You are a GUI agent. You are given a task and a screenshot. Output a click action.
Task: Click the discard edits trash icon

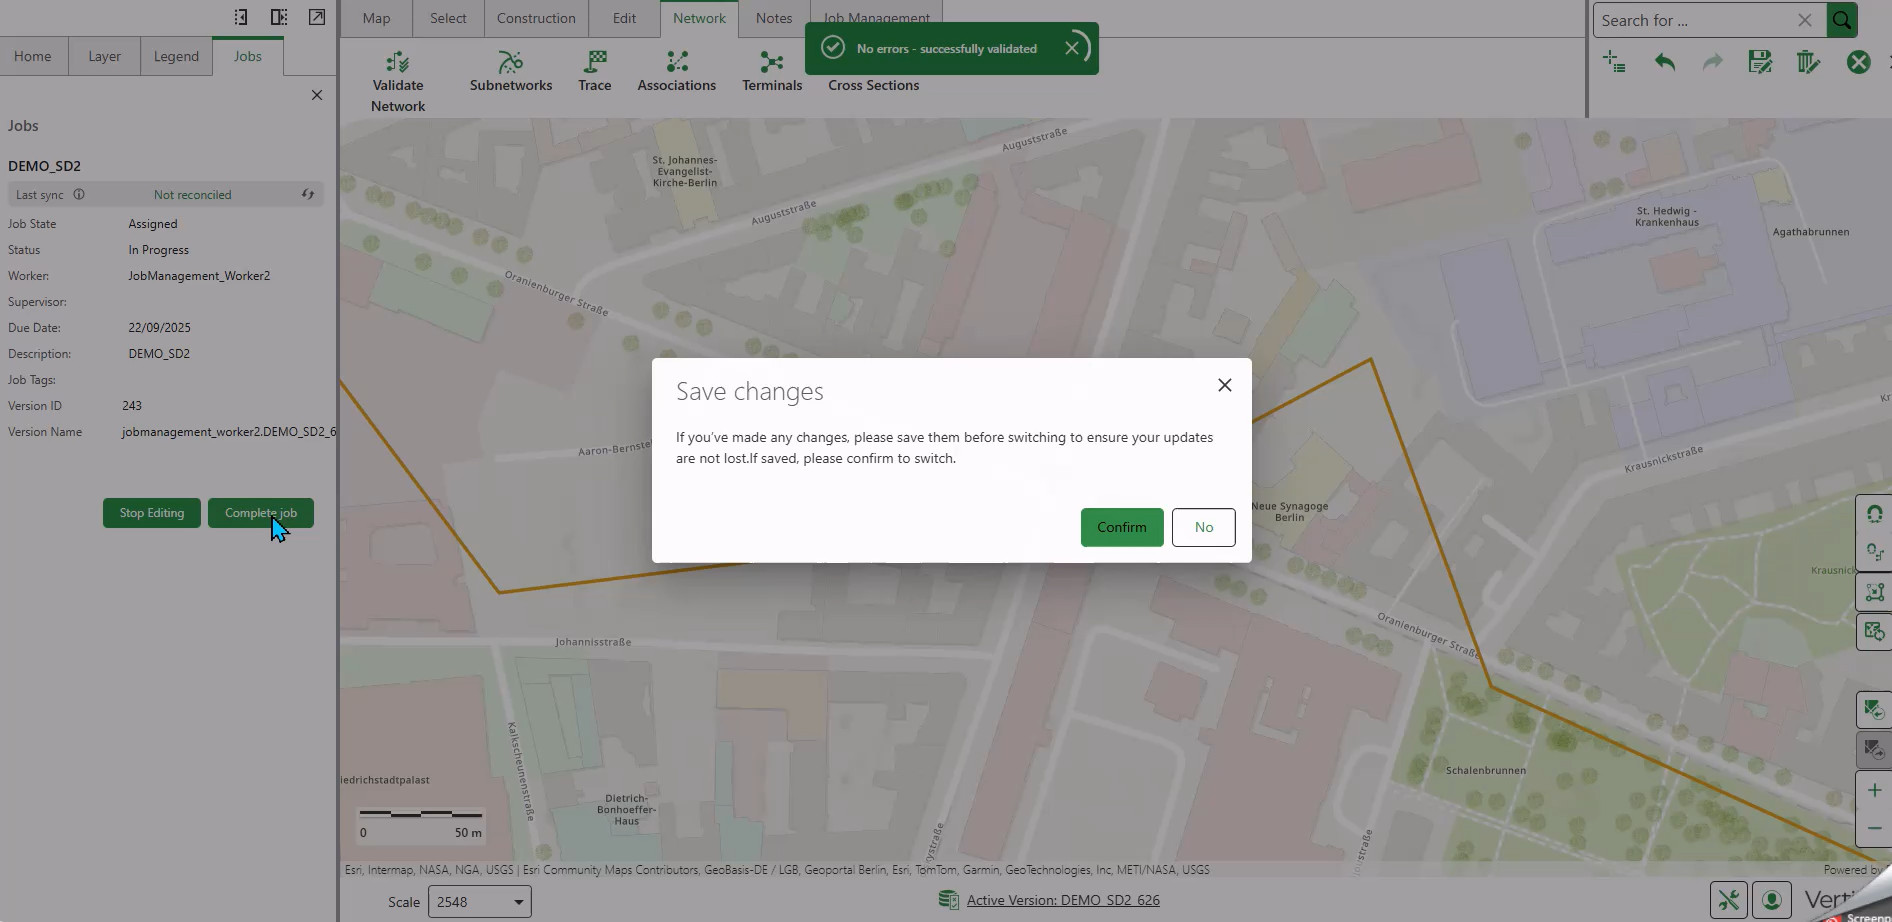1808,62
